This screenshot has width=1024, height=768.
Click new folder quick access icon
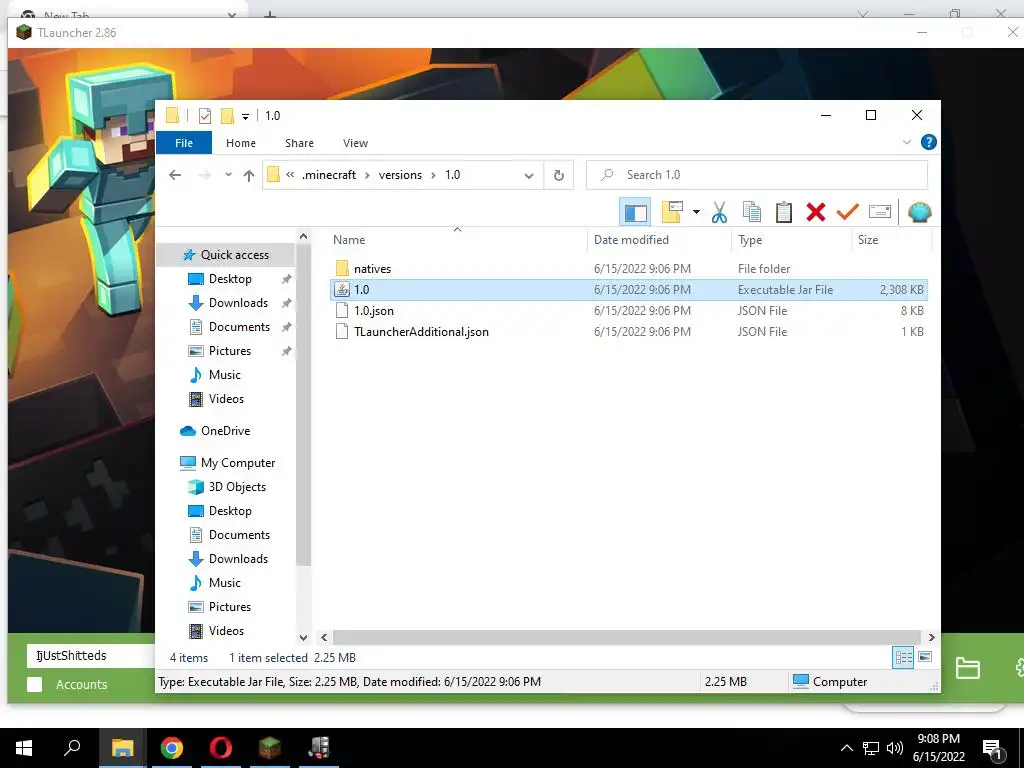pyautogui.click(x=227, y=116)
